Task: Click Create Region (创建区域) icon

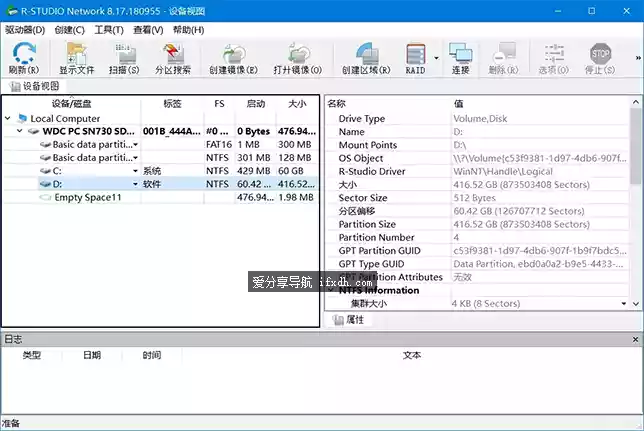Action: tap(366, 58)
